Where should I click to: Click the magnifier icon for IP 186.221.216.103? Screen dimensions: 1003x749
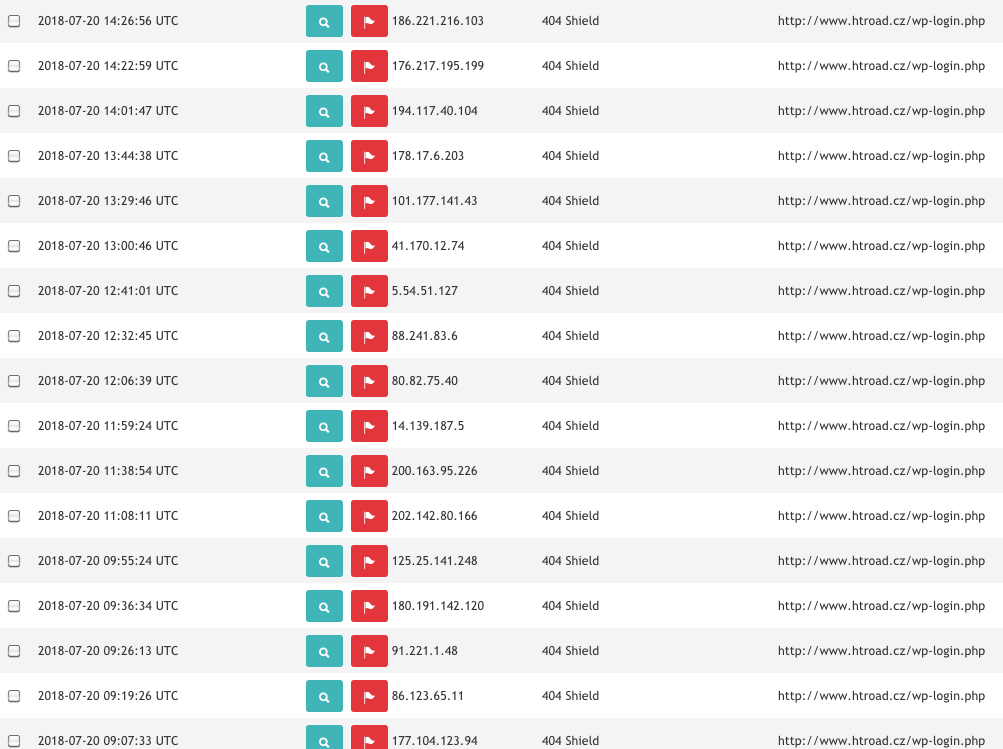click(324, 22)
